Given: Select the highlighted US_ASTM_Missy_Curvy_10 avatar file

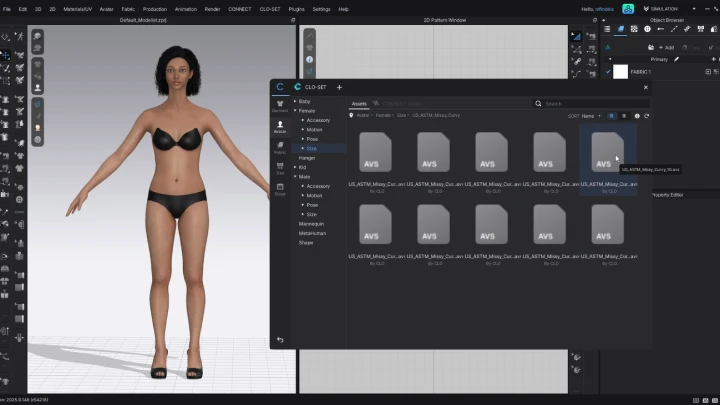Looking at the screenshot, I should coord(608,162).
